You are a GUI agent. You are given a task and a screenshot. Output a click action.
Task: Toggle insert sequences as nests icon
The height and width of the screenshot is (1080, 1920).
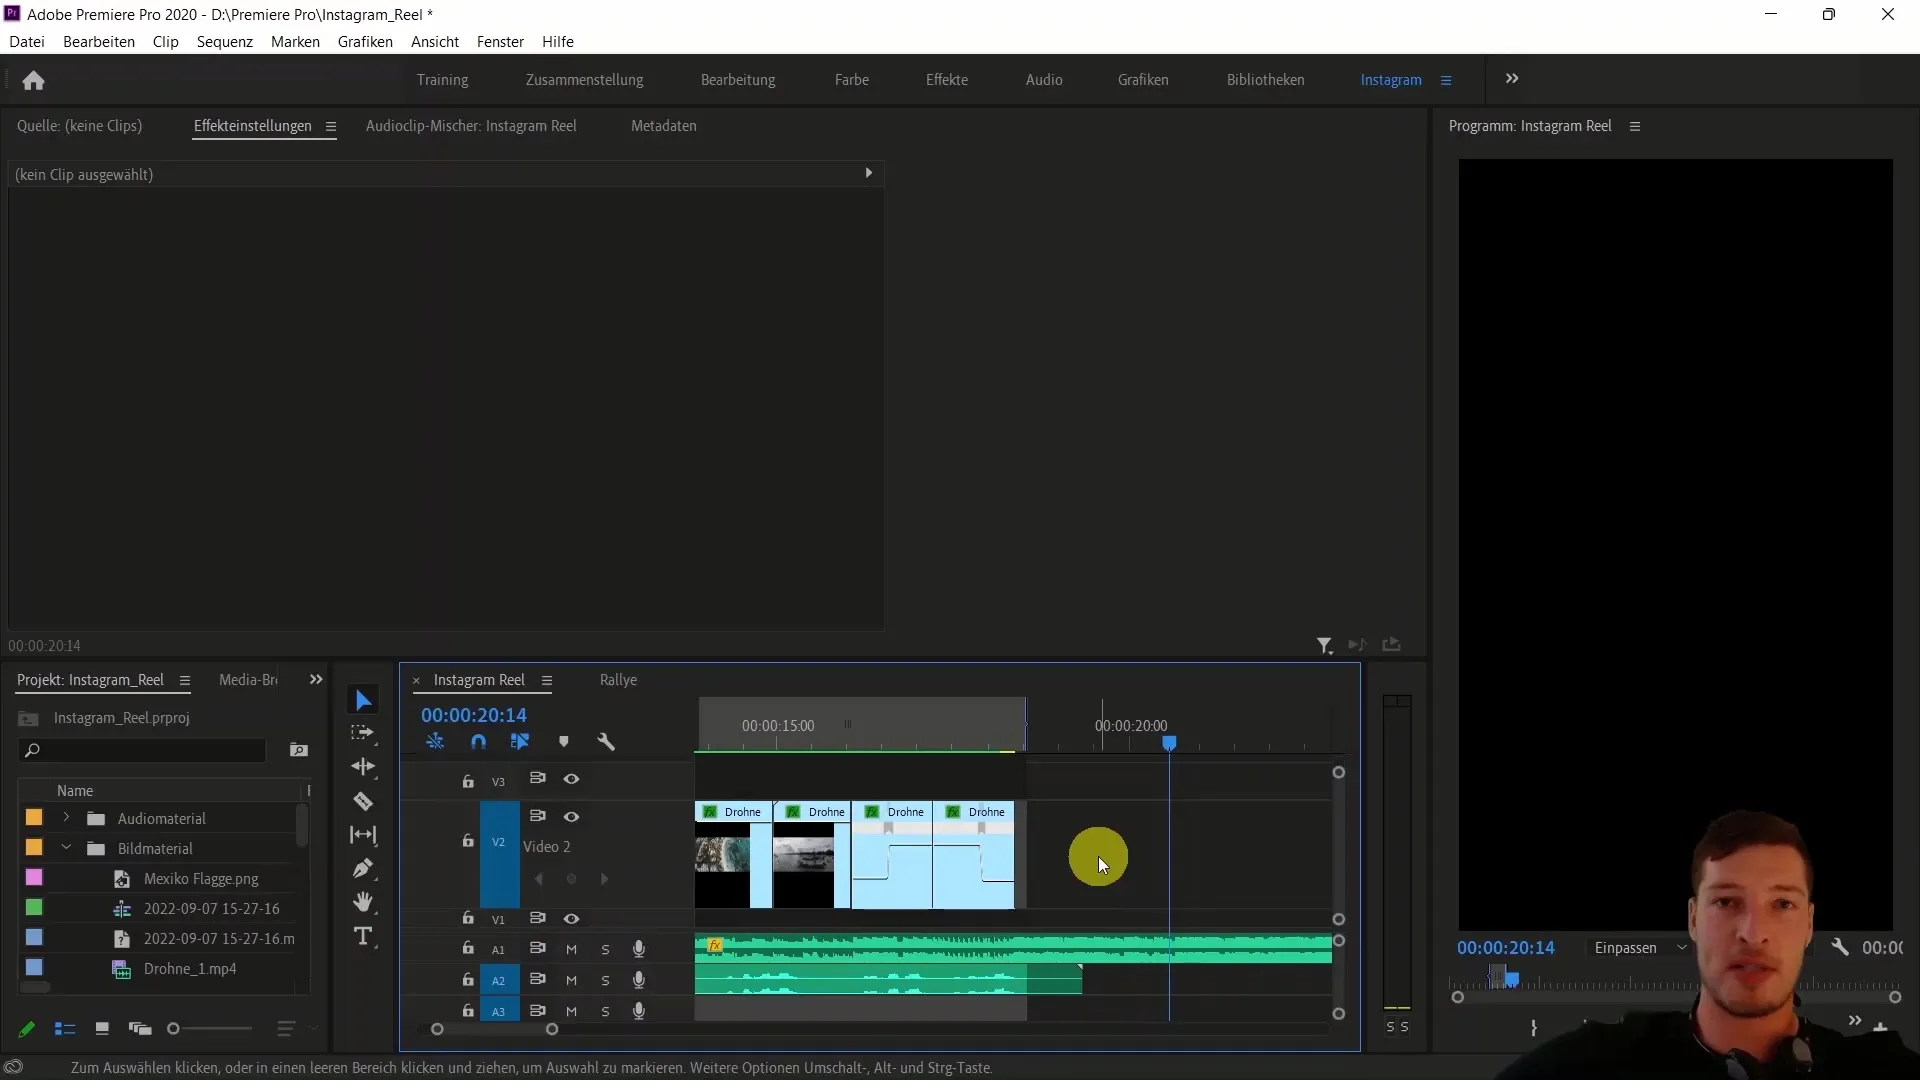435,742
